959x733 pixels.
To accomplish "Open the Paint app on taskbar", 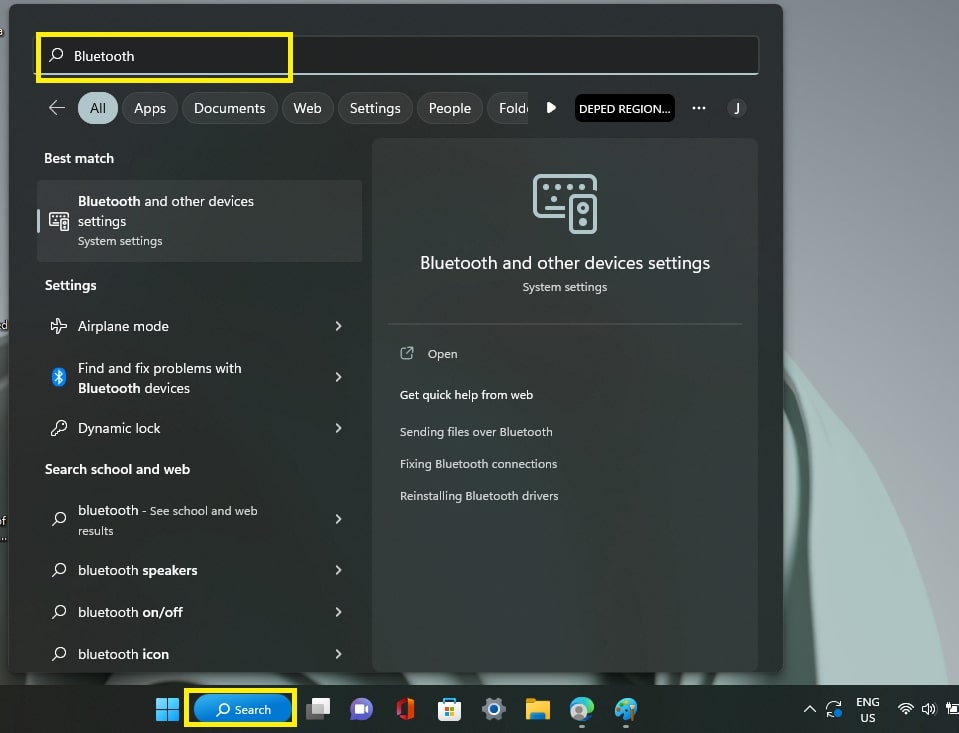I will 626,709.
